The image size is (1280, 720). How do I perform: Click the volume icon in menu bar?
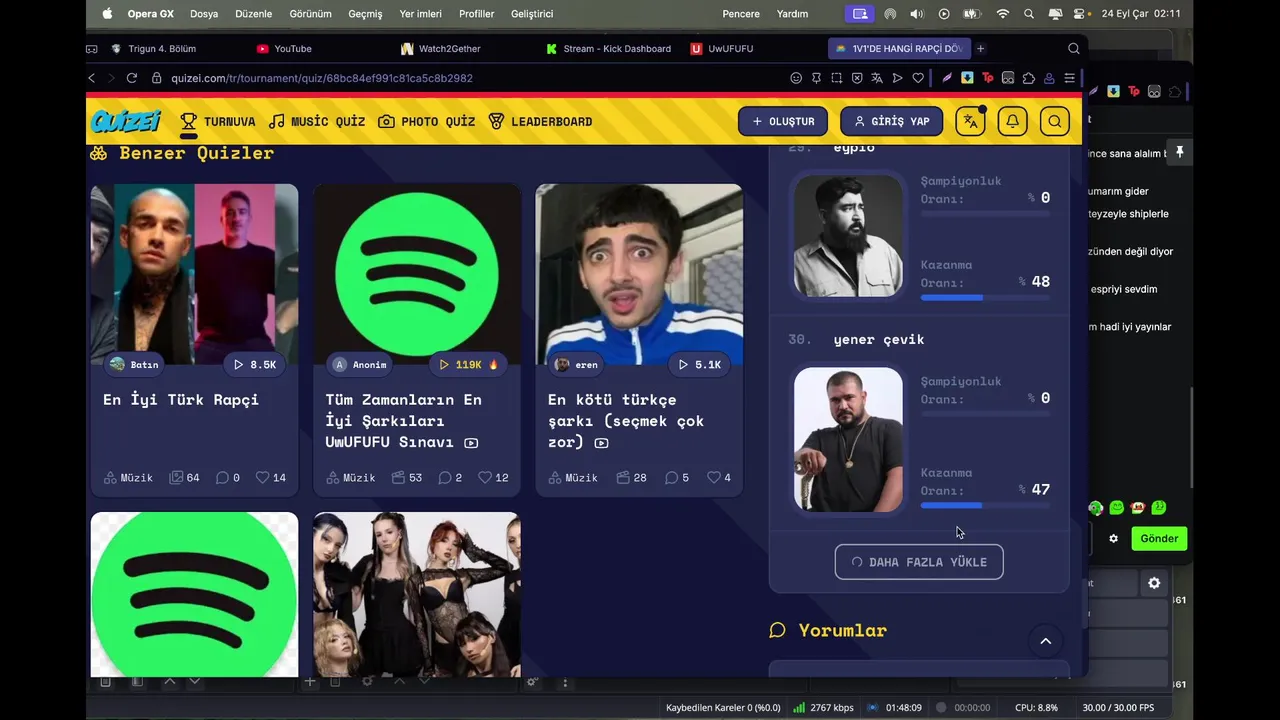point(917,14)
